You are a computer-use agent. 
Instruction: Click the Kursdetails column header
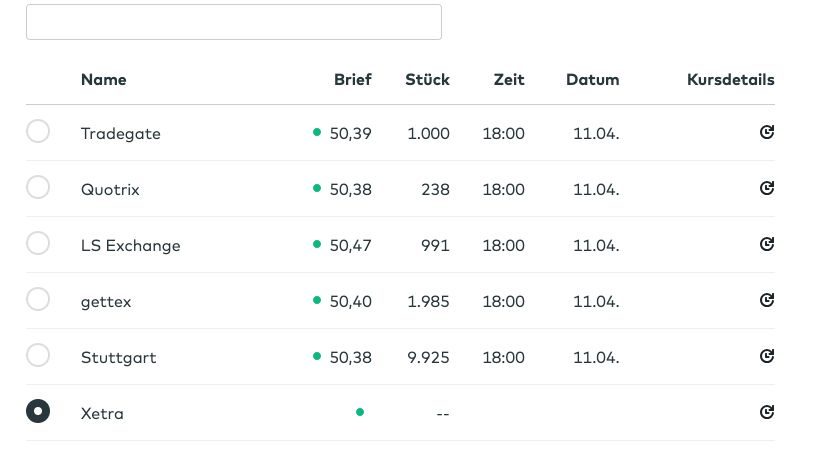click(730, 80)
